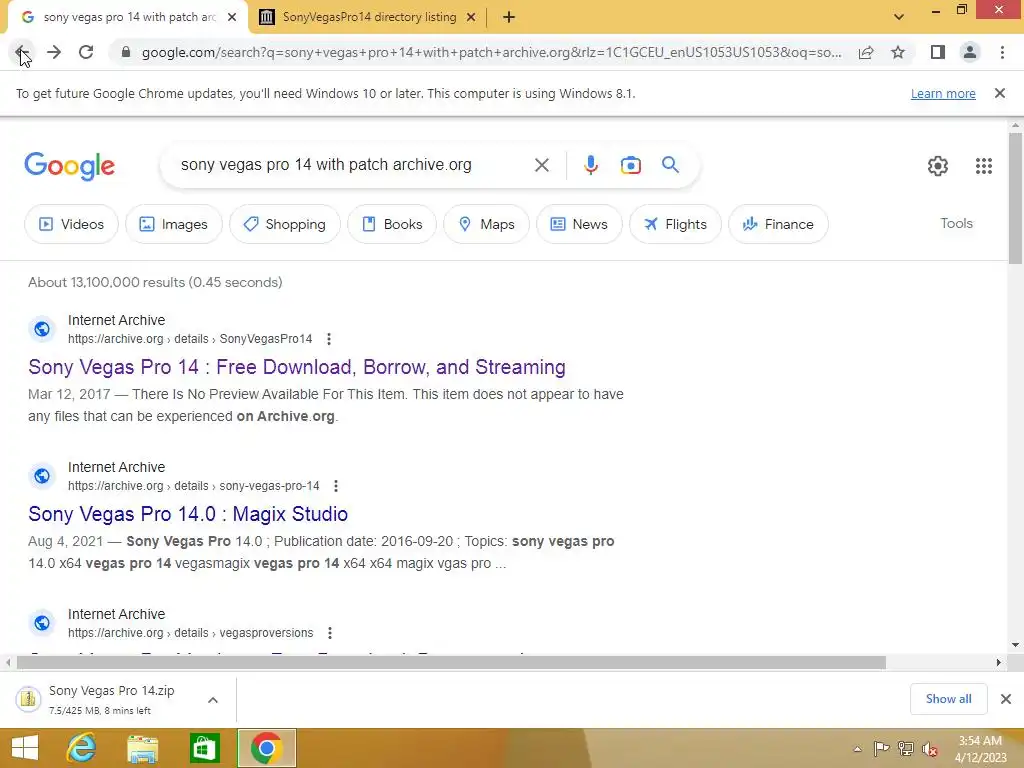Screen dimensions: 1024x768
Task: Open Action Center flag icon in tray
Action: coord(882,748)
